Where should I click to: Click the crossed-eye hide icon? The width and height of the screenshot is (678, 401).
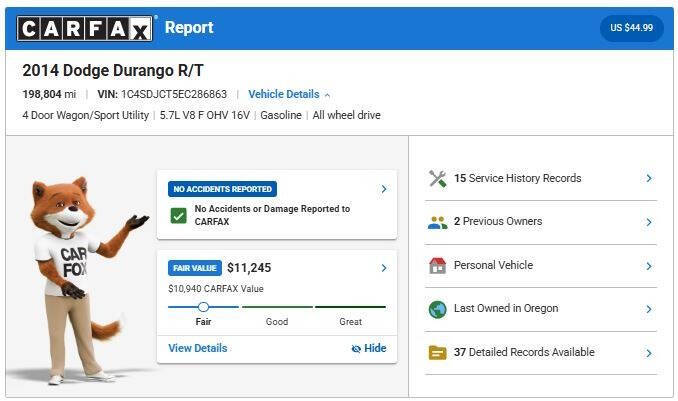click(356, 349)
